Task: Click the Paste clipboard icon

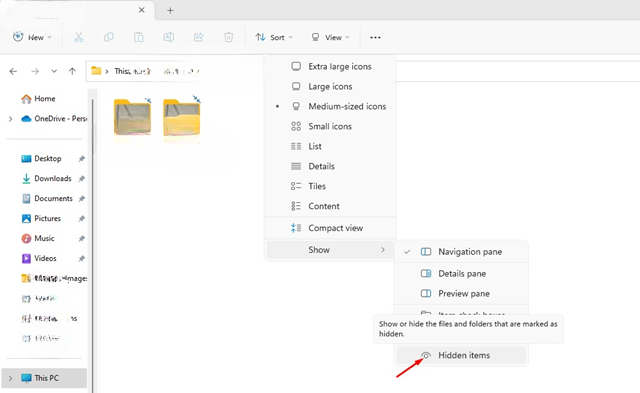Action: [x=138, y=37]
